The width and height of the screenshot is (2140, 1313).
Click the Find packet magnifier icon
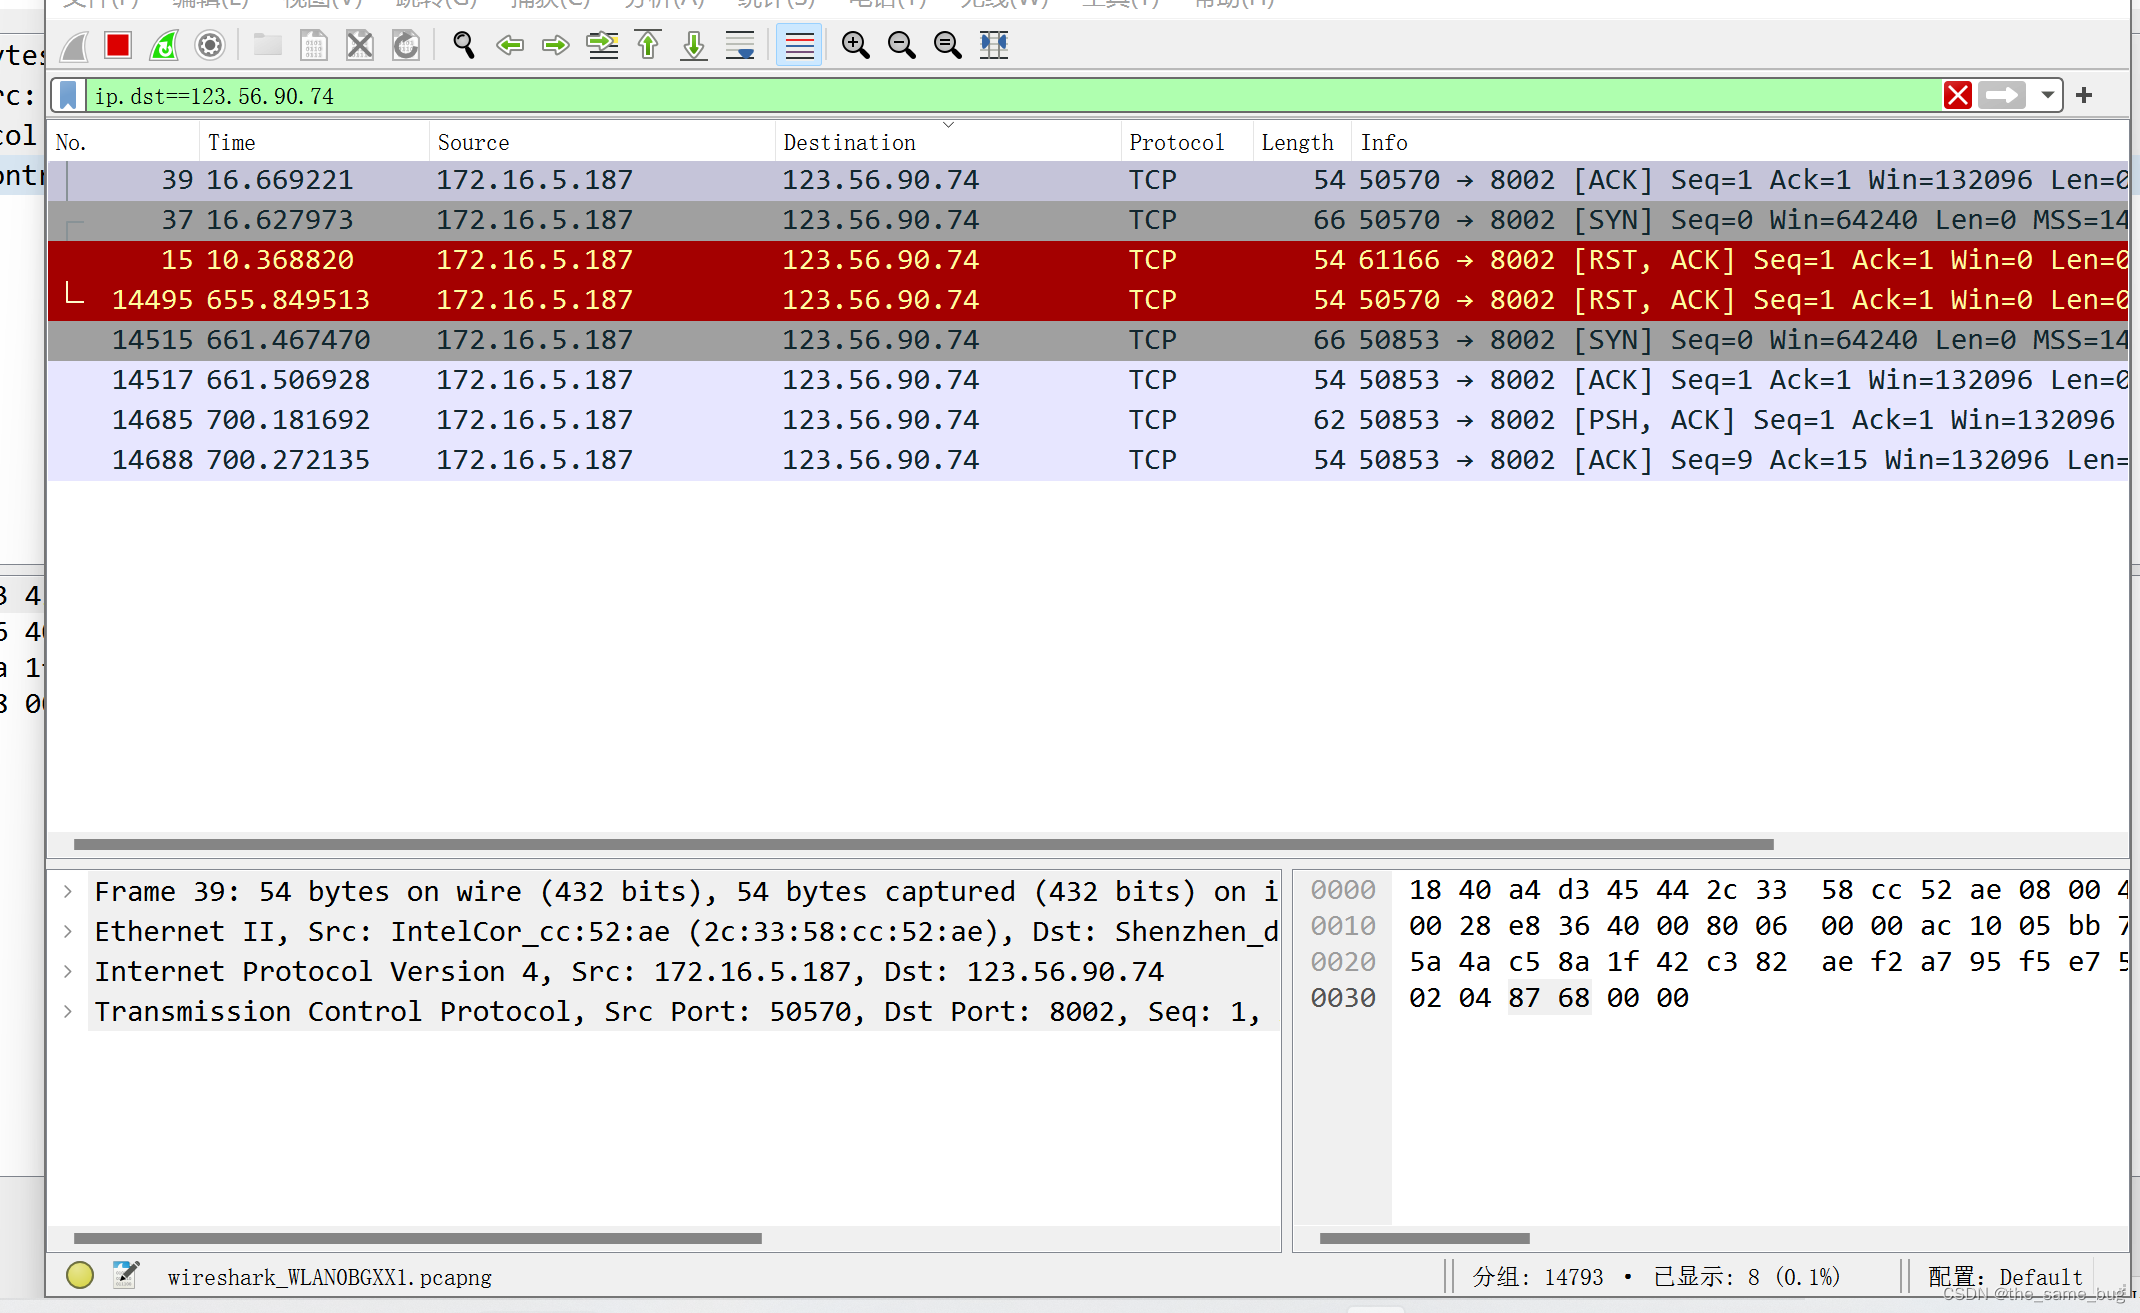pos(463,45)
